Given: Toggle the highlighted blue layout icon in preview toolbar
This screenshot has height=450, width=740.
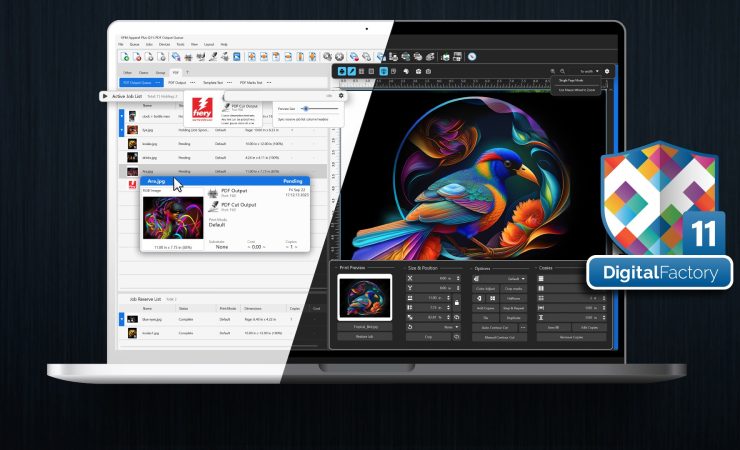Looking at the screenshot, I should point(383,71).
